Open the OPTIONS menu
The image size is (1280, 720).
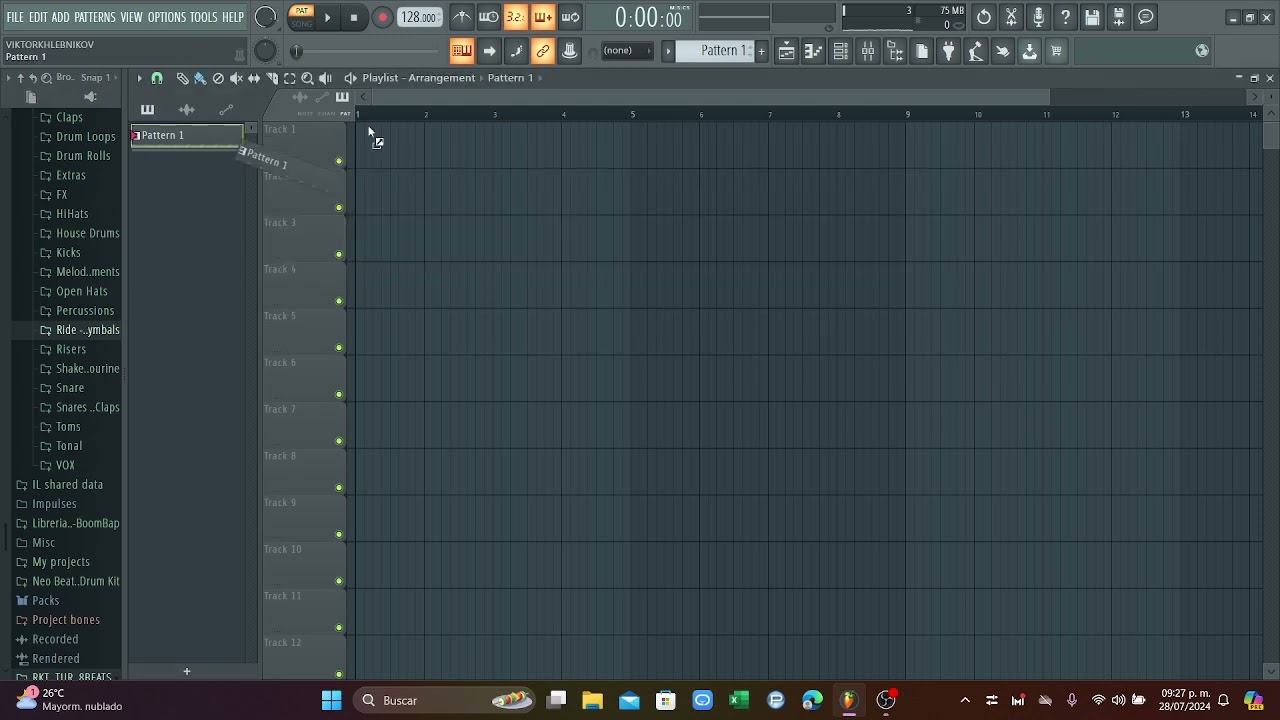(167, 17)
